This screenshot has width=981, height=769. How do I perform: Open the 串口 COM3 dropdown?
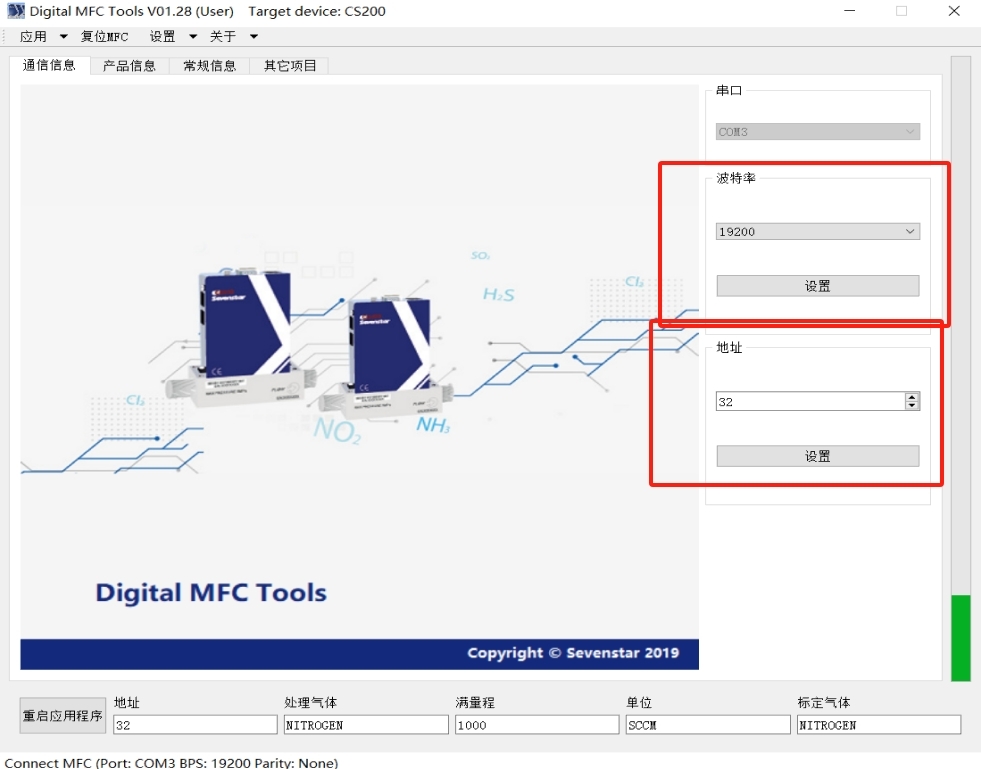click(817, 132)
